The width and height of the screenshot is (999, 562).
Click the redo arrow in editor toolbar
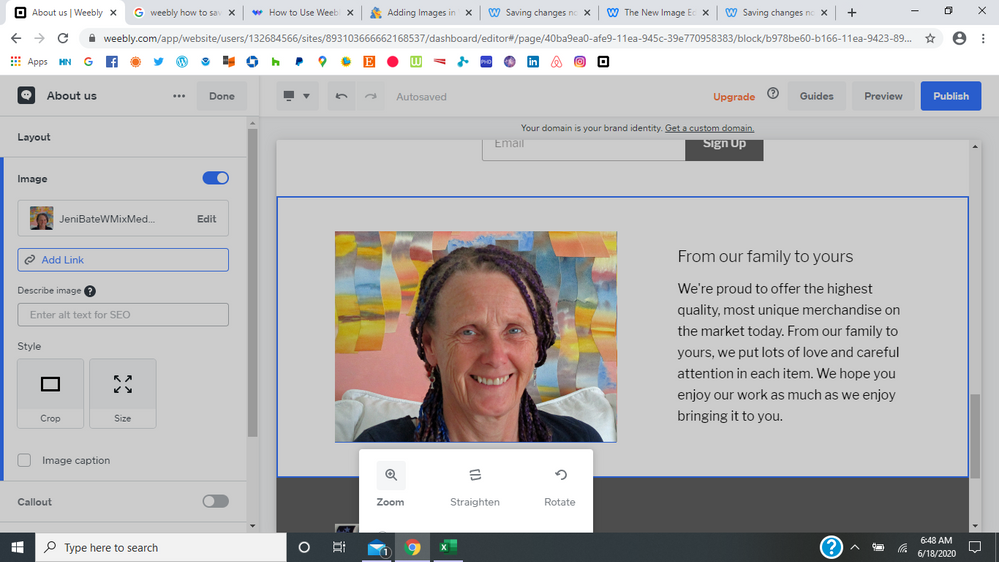[x=370, y=96]
